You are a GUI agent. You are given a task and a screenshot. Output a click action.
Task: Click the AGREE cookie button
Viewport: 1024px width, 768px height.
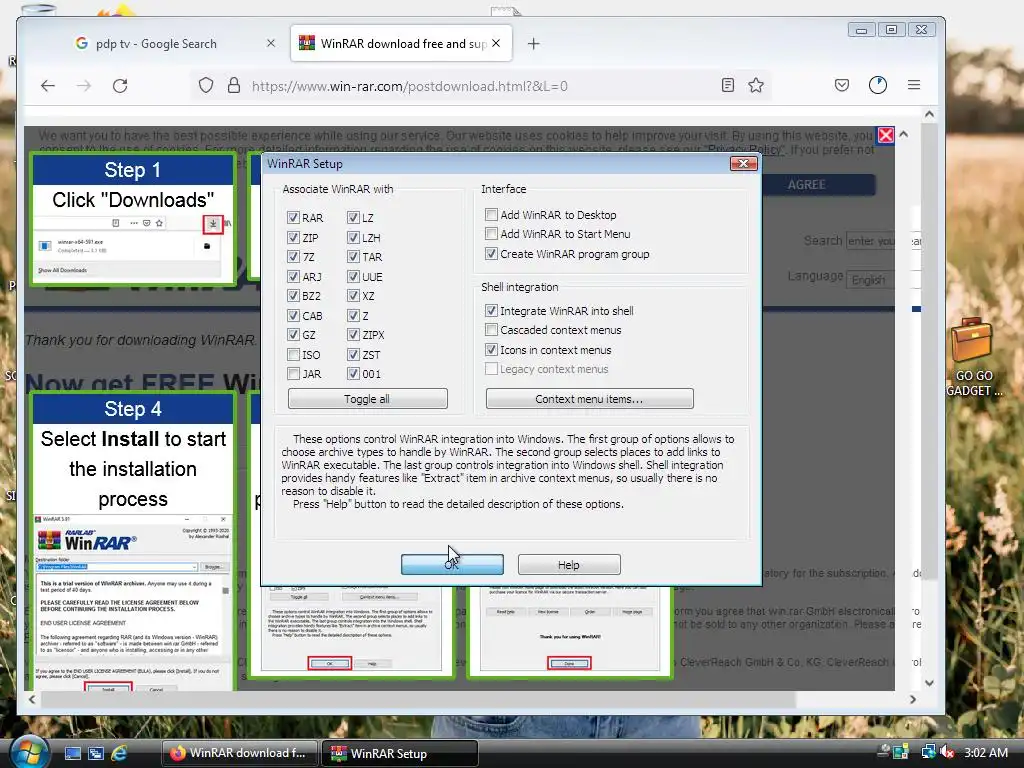[806, 185]
